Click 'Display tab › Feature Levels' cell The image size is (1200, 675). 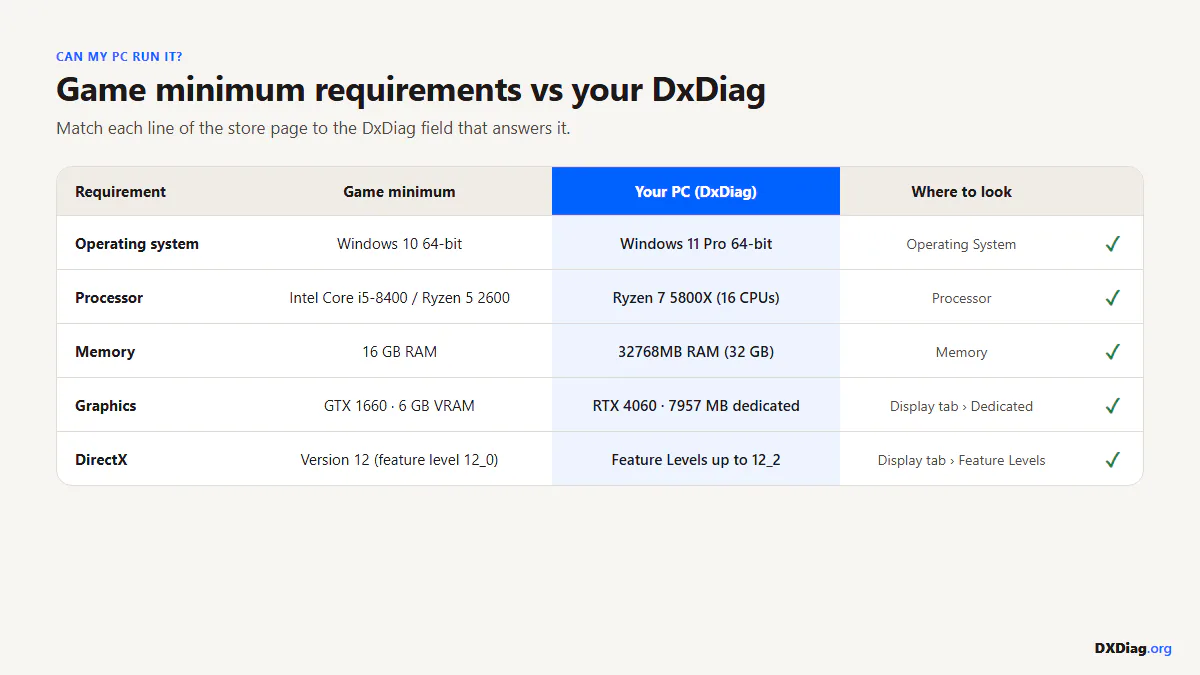point(961,460)
